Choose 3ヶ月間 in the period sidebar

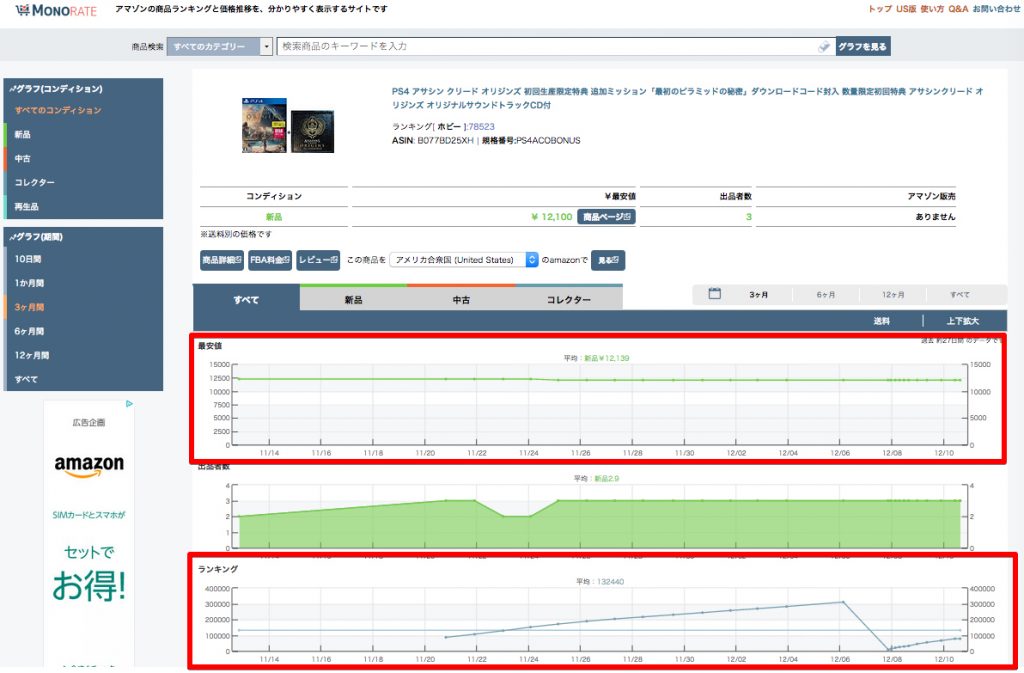tap(29, 307)
